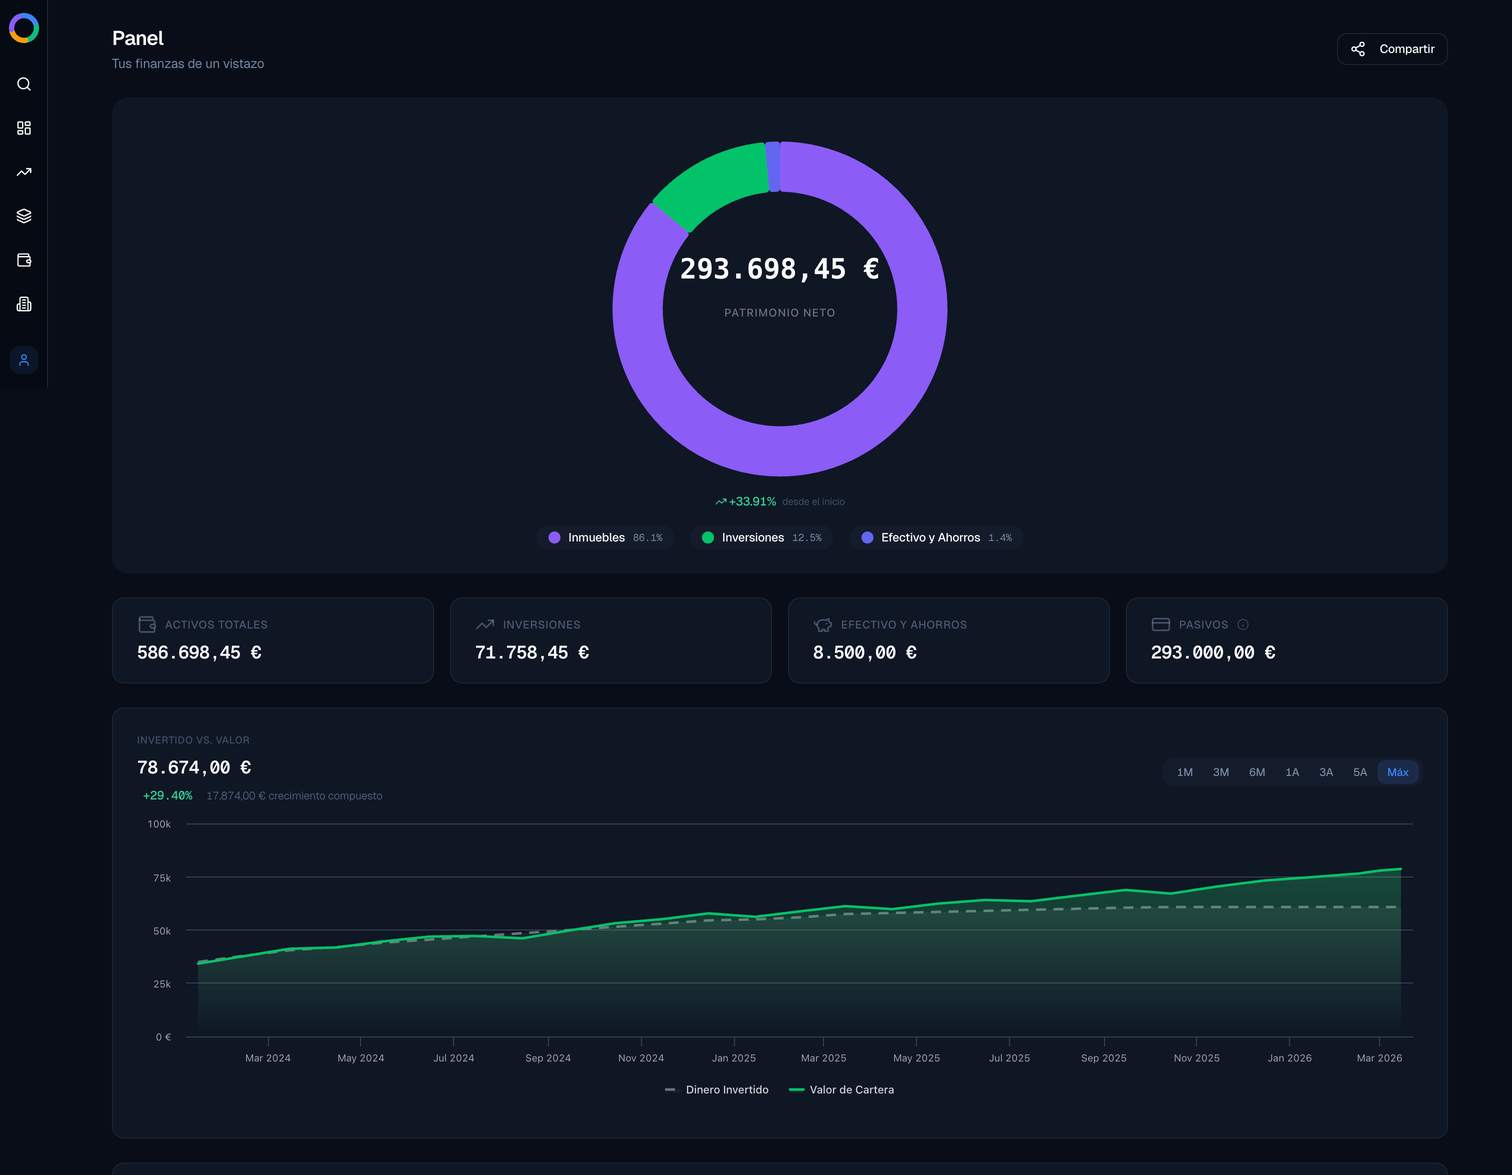Image resolution: width=1512 pixels, height=1175 pixels.
Task: Click the colorful ring app logo
Action: [24, 28]
